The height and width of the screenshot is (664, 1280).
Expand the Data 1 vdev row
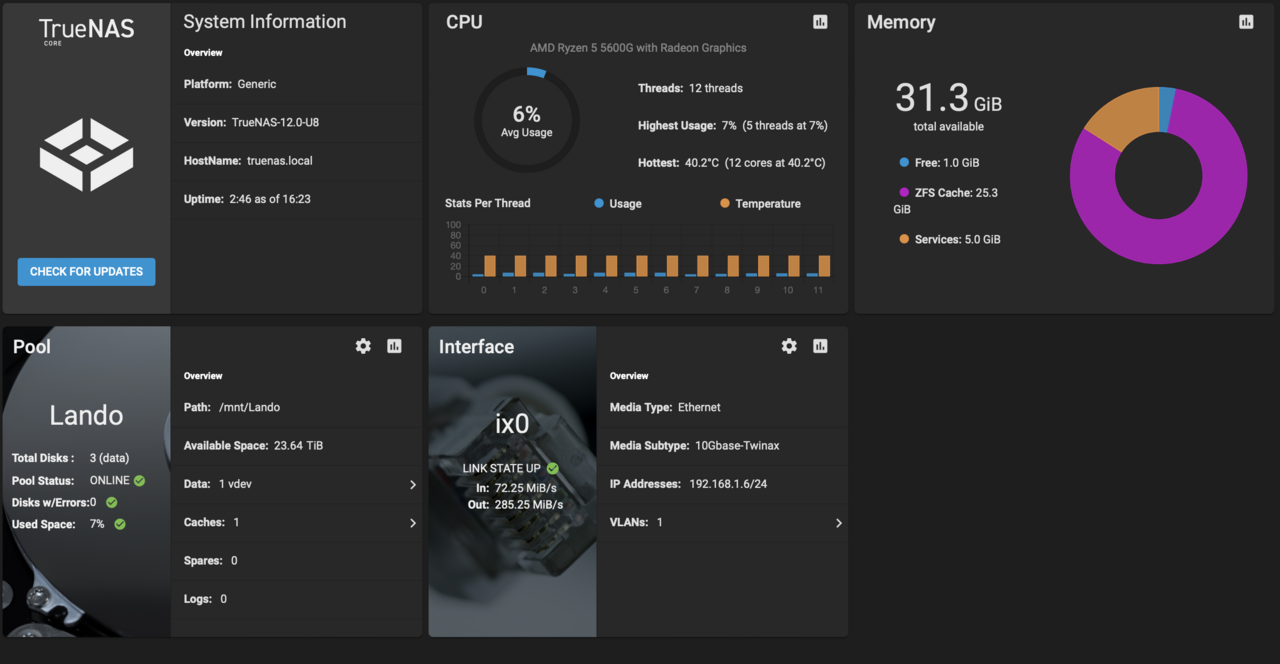(x=297, y=484)
